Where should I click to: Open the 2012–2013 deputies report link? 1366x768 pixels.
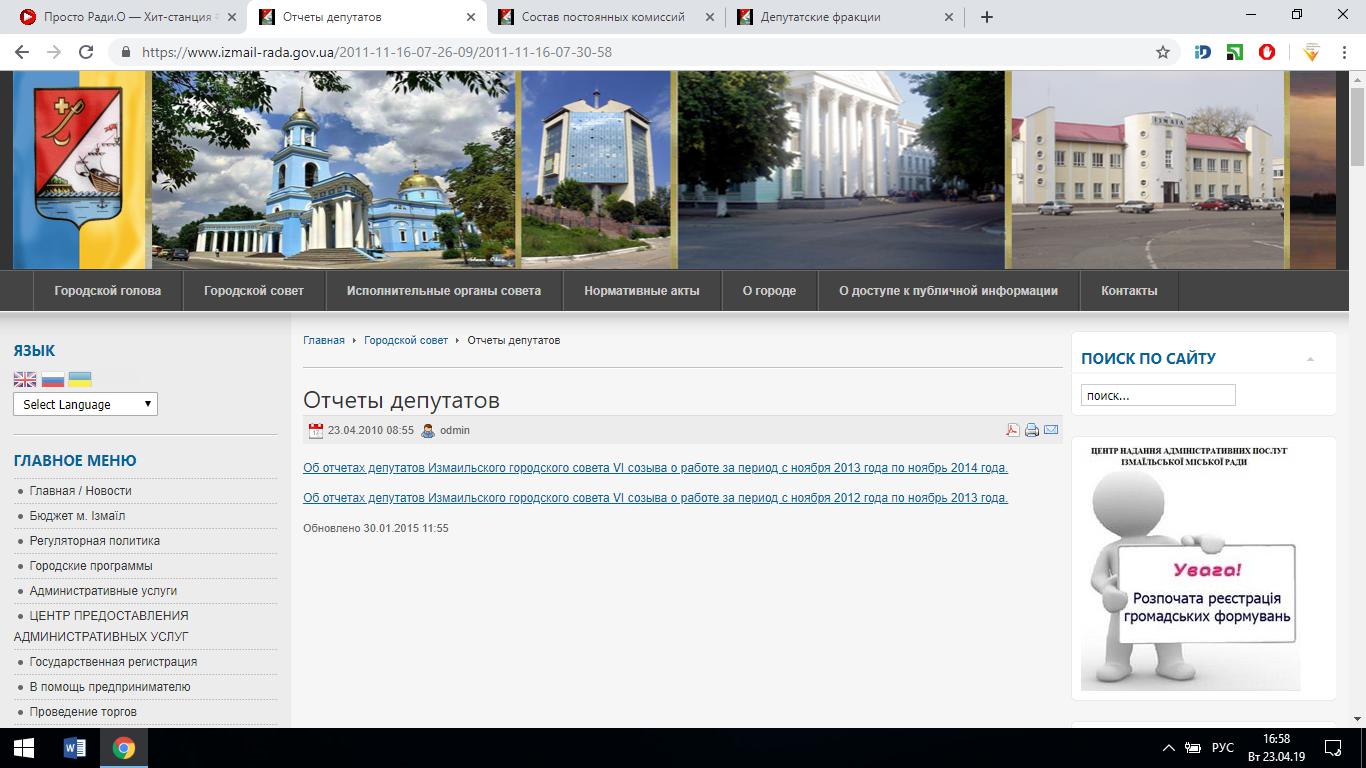pyautogui.click(x=655, y=498)
